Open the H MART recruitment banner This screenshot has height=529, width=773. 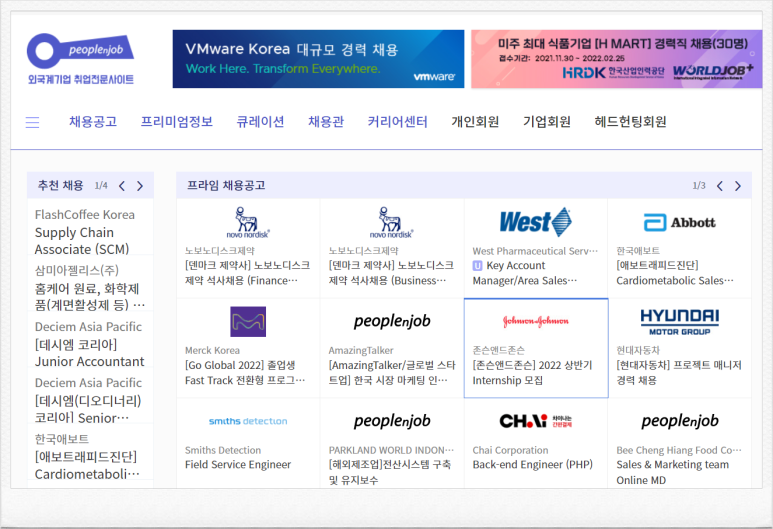(616, 59)
